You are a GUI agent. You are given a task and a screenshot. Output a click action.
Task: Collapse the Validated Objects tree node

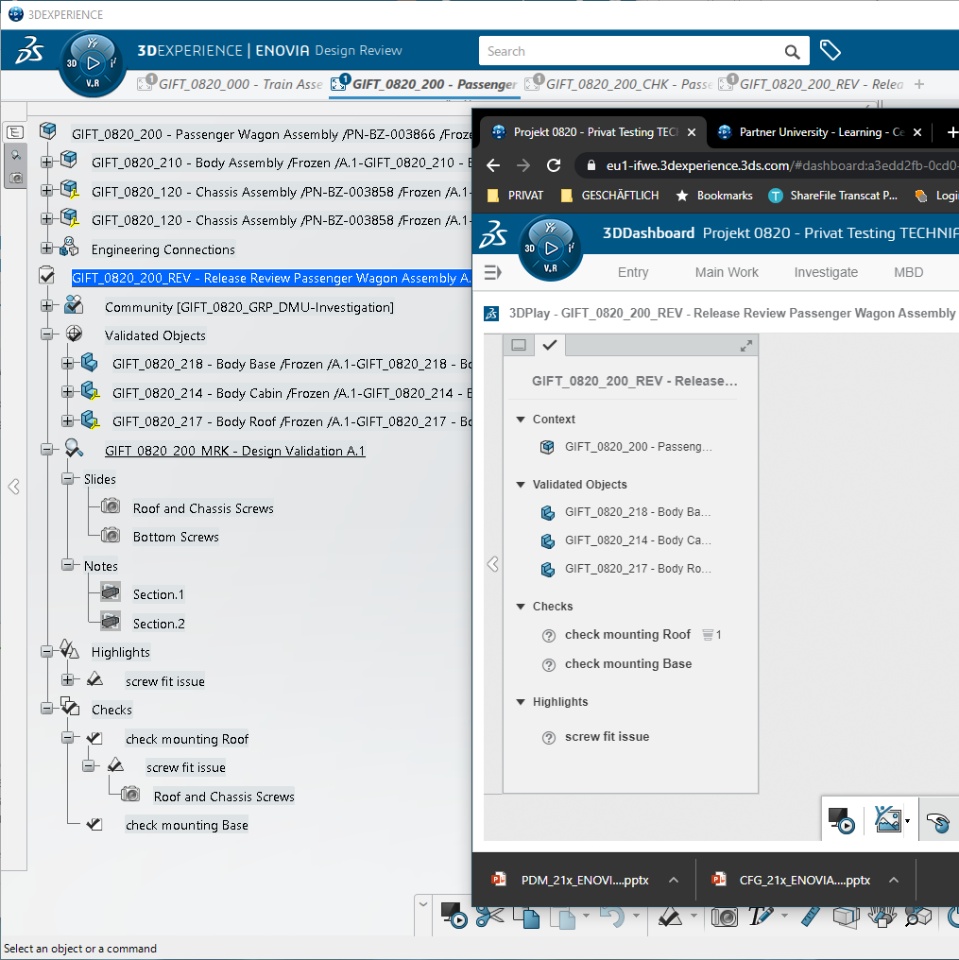(47, 334)
